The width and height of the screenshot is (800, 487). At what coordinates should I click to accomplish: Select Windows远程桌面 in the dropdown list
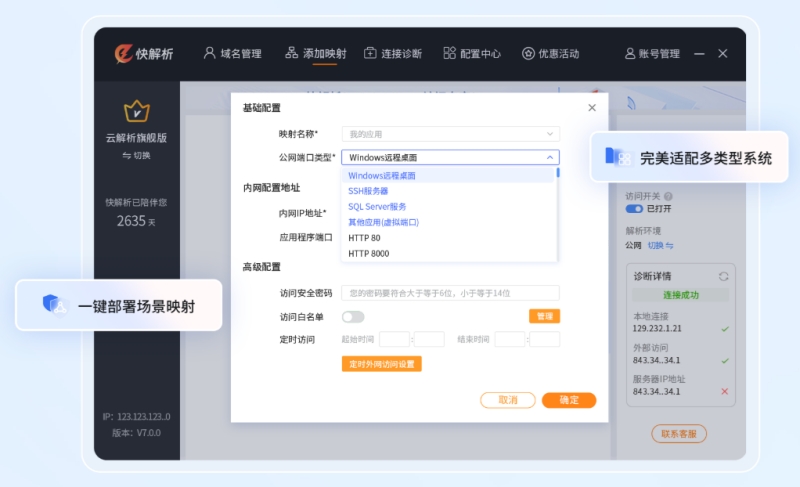447,175
